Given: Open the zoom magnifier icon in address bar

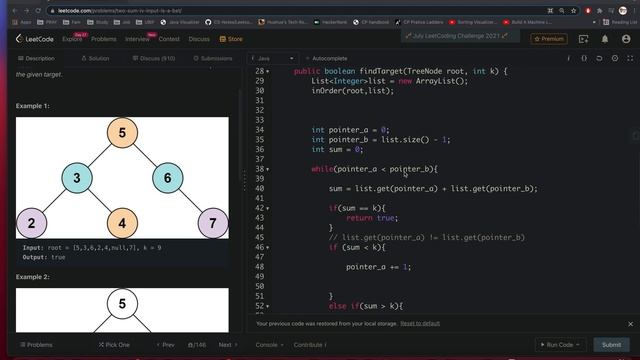Looking at the screenshot, I should point(562,11).
